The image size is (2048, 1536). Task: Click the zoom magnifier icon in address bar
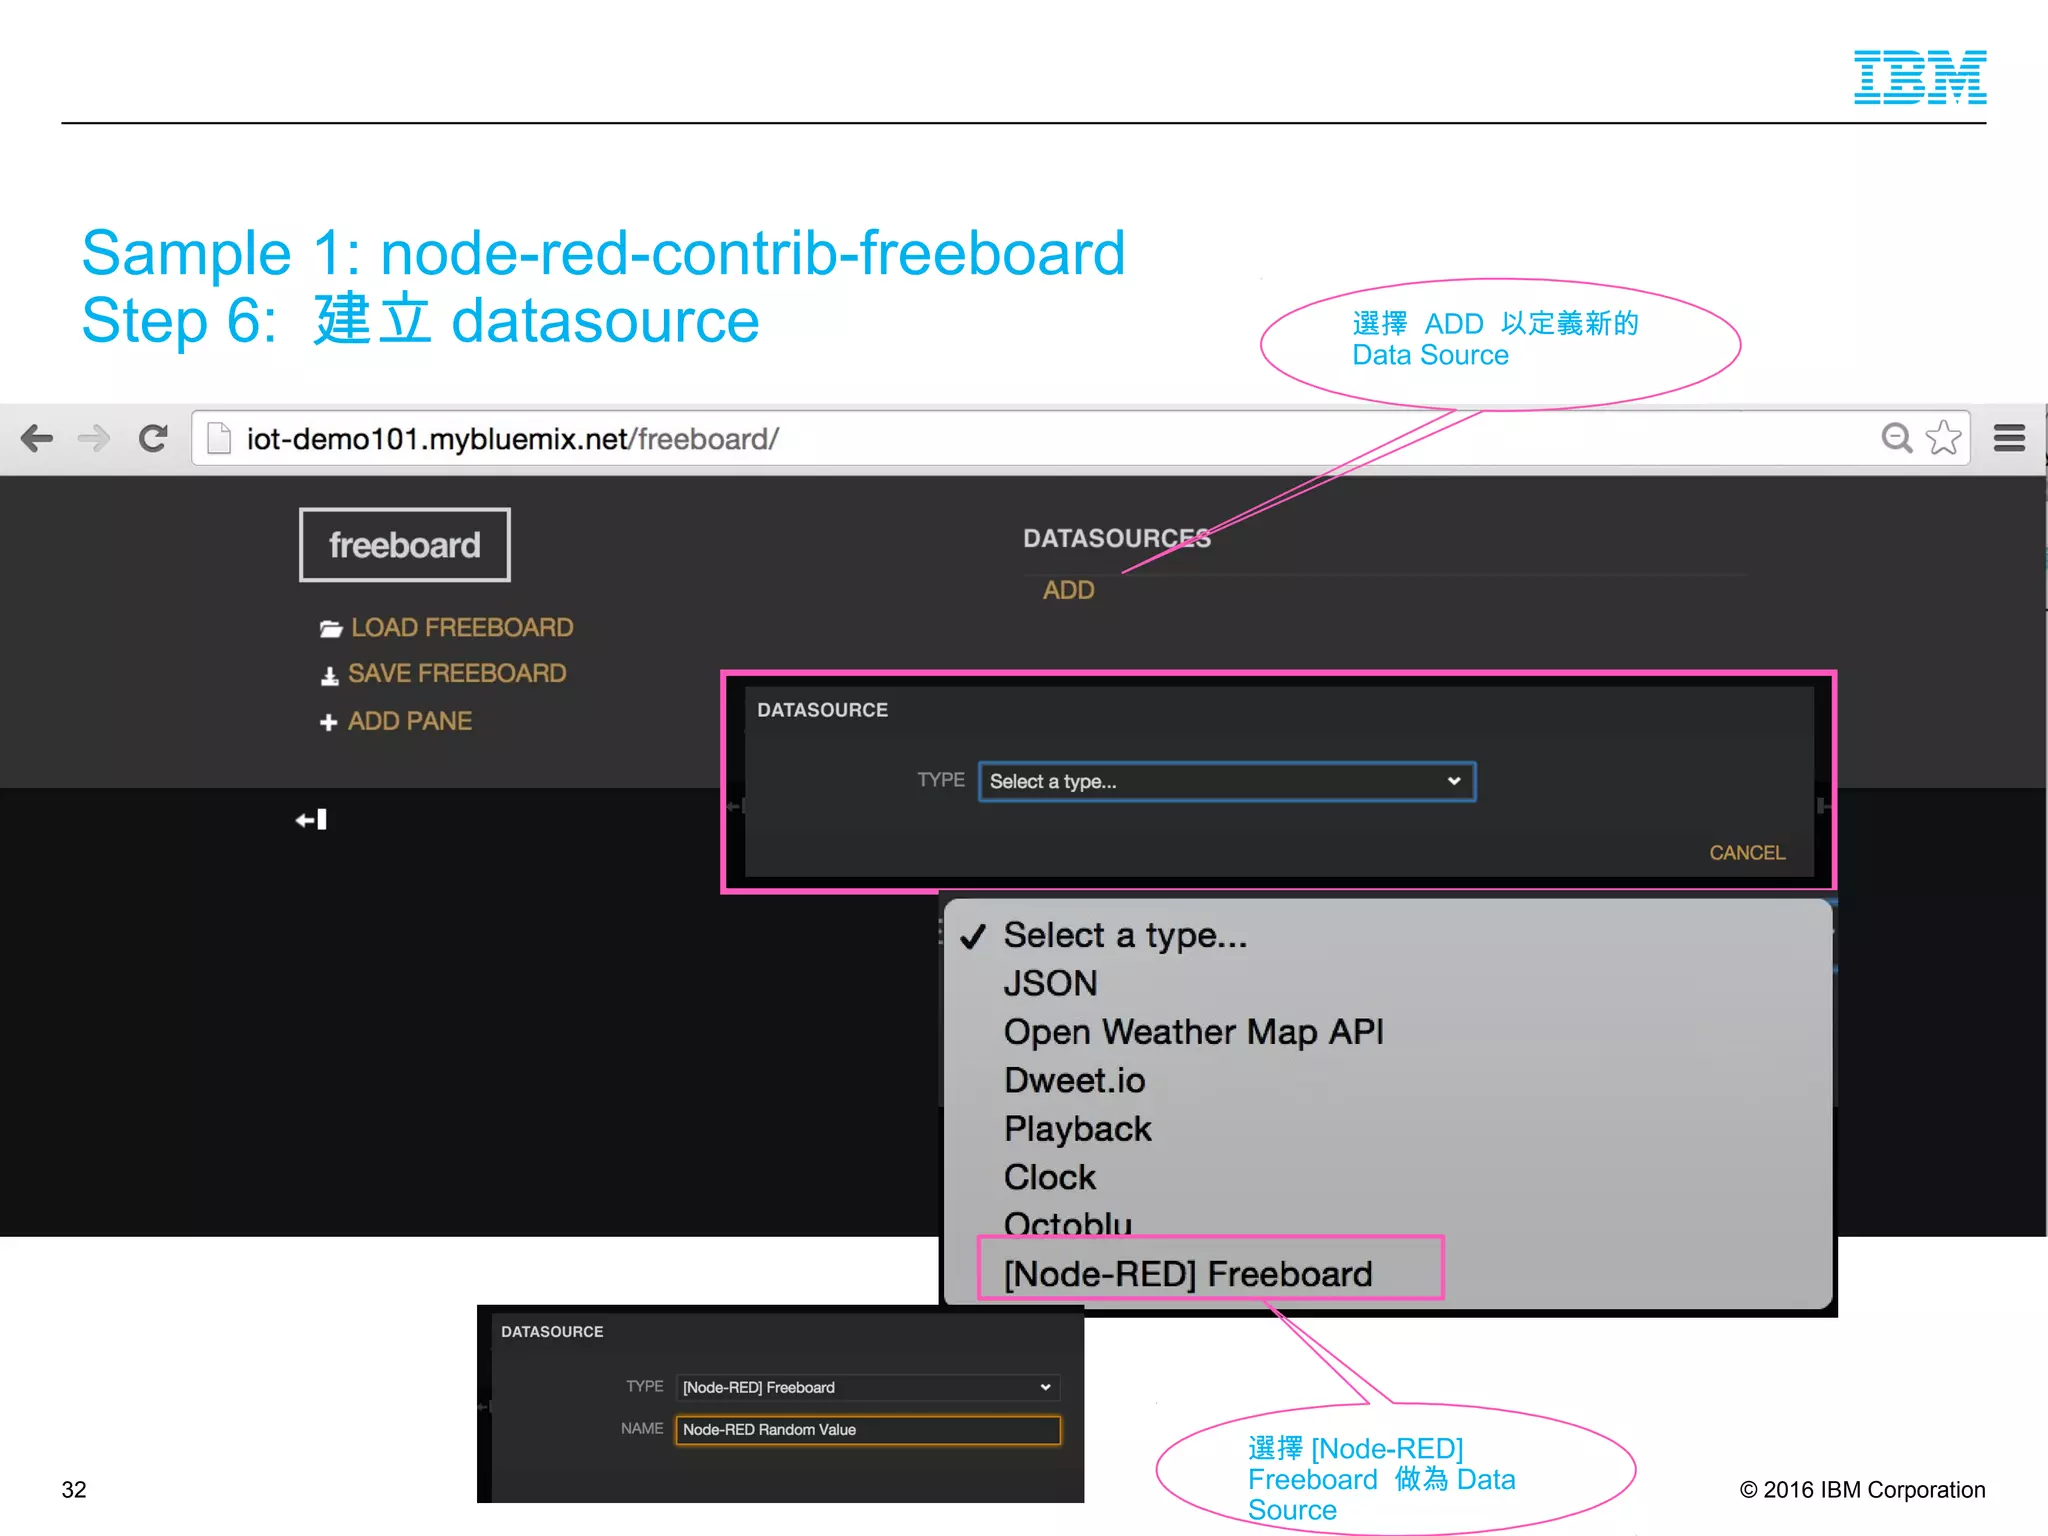1896,438
